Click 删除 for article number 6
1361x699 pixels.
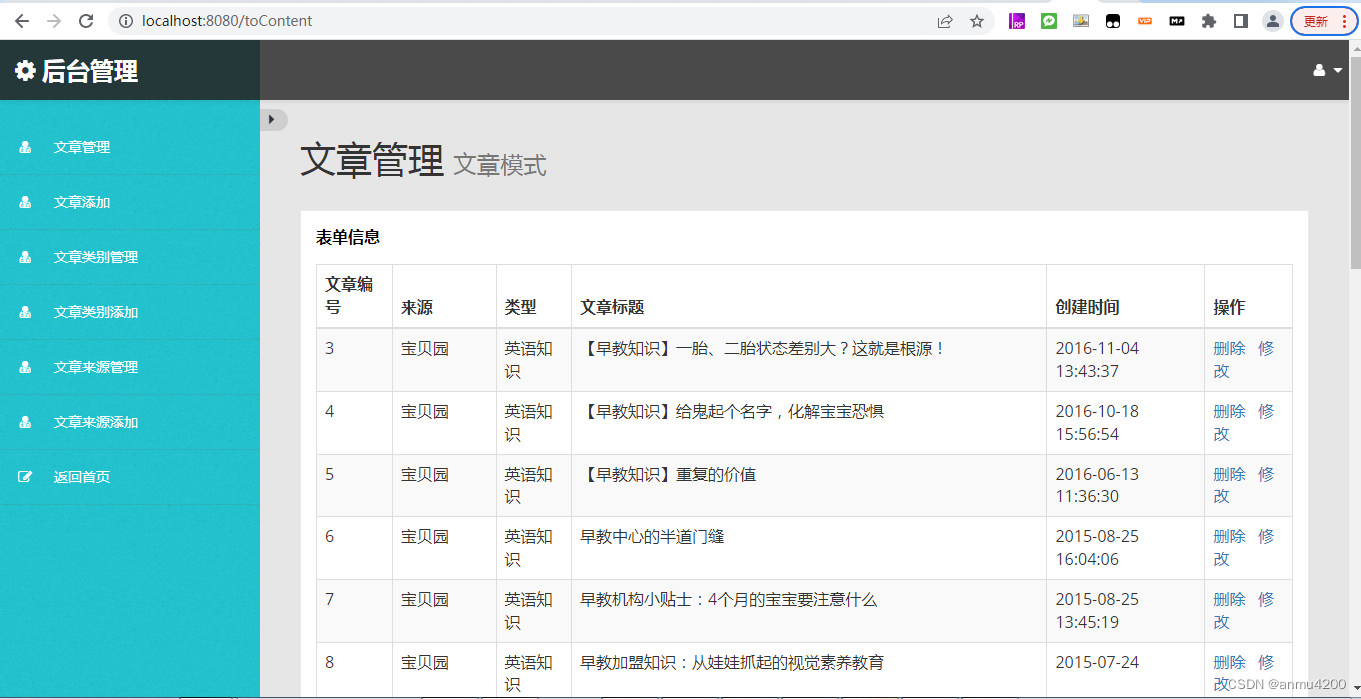pyautogui.click(x=1229, y=536)
